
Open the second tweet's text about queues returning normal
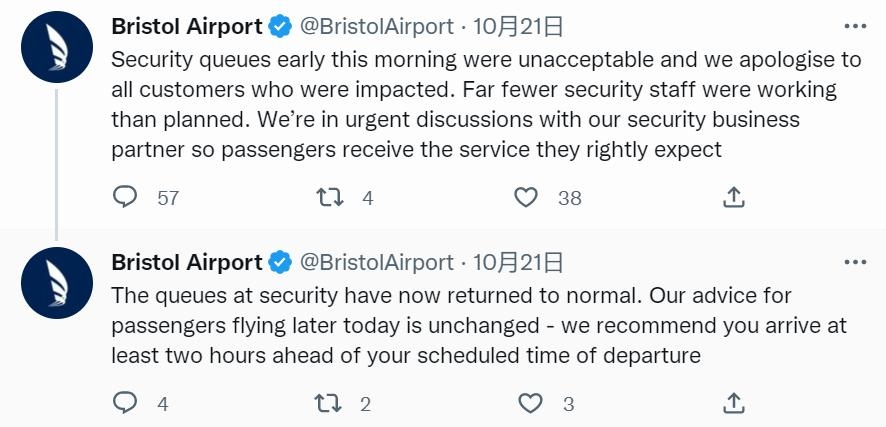pyautogui.click(x=479, y=325)
